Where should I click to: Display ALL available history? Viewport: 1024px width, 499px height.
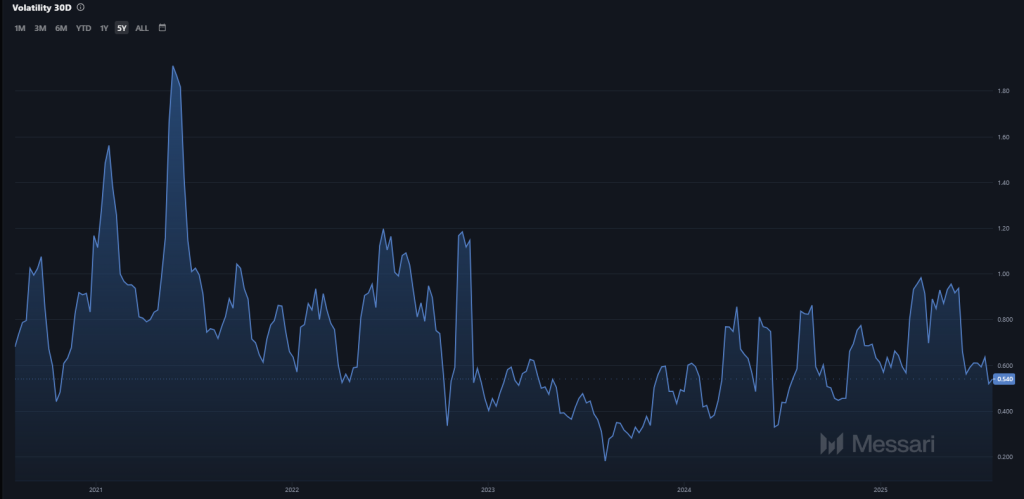click(142, 28)
